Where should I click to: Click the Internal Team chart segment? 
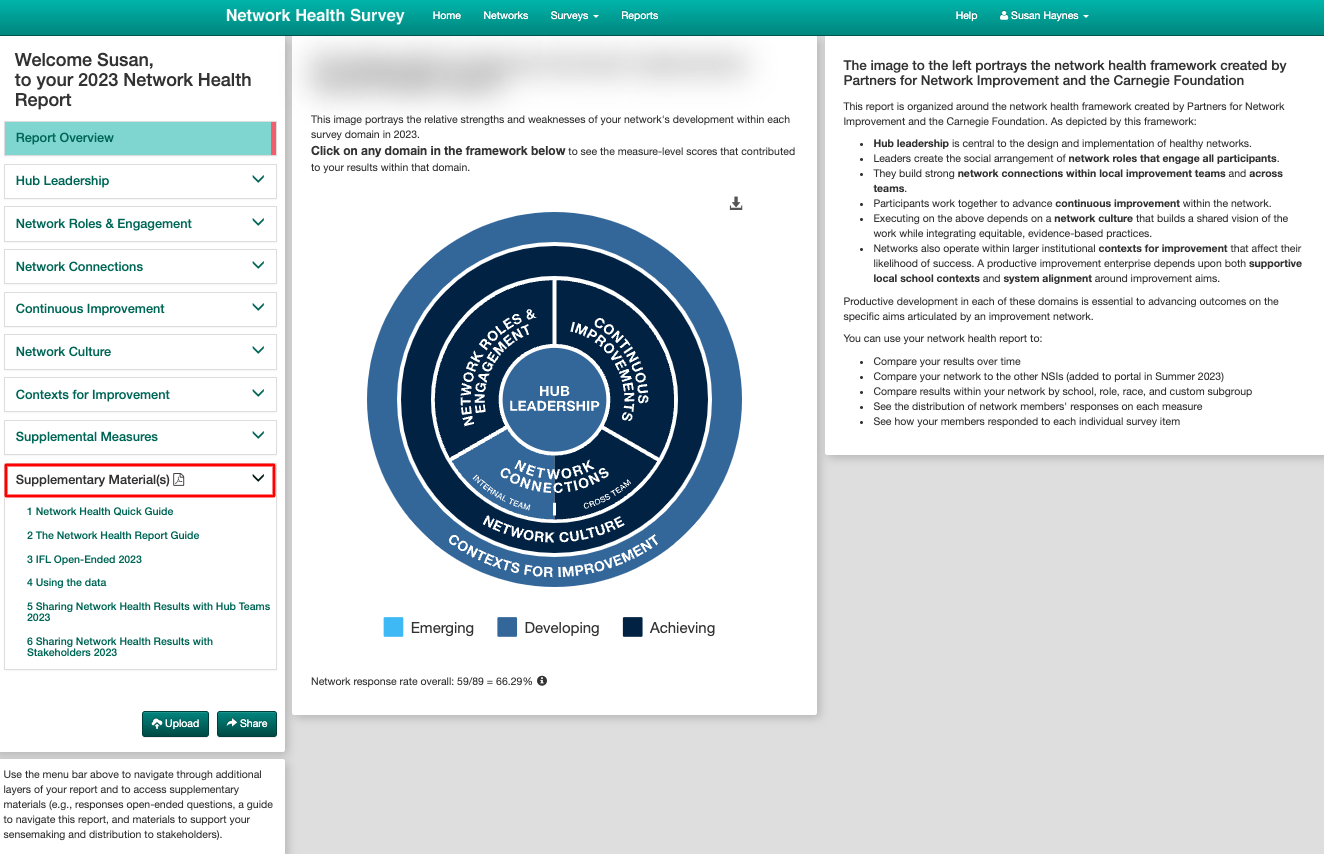point(502,482)
